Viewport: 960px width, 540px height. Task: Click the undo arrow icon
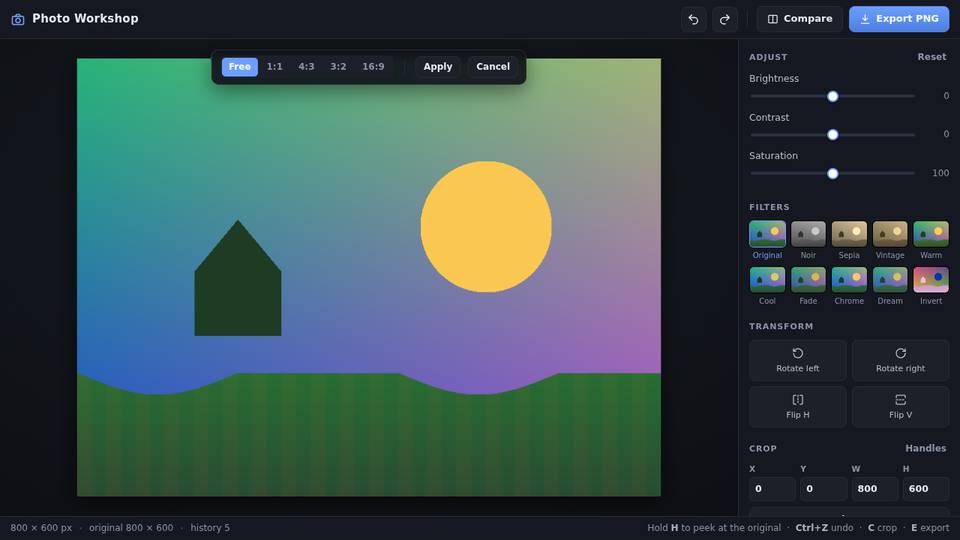coord(693,19)
